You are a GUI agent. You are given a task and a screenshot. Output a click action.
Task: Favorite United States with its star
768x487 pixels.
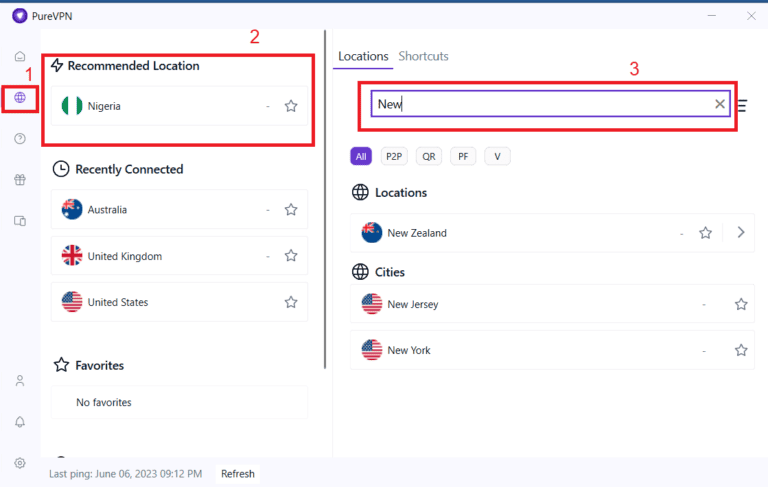pyautogui.click(x=291, y=302)
